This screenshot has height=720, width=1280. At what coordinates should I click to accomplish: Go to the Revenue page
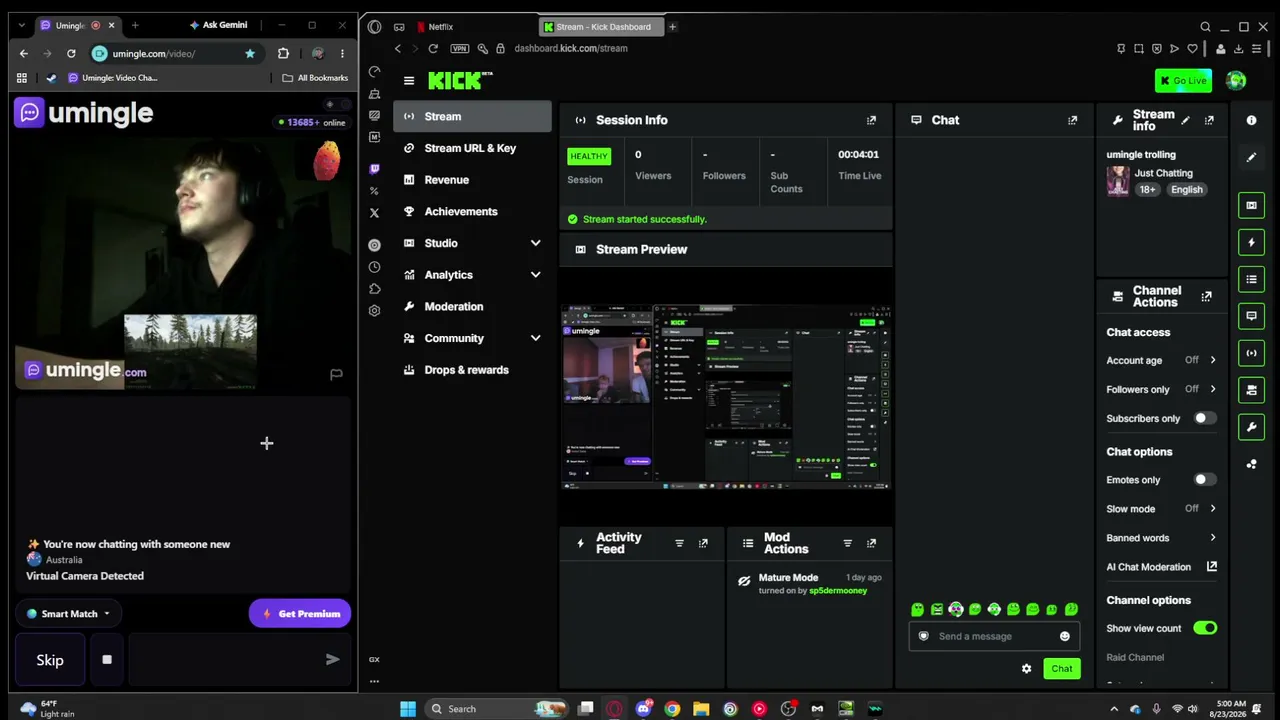click(472, 180)
